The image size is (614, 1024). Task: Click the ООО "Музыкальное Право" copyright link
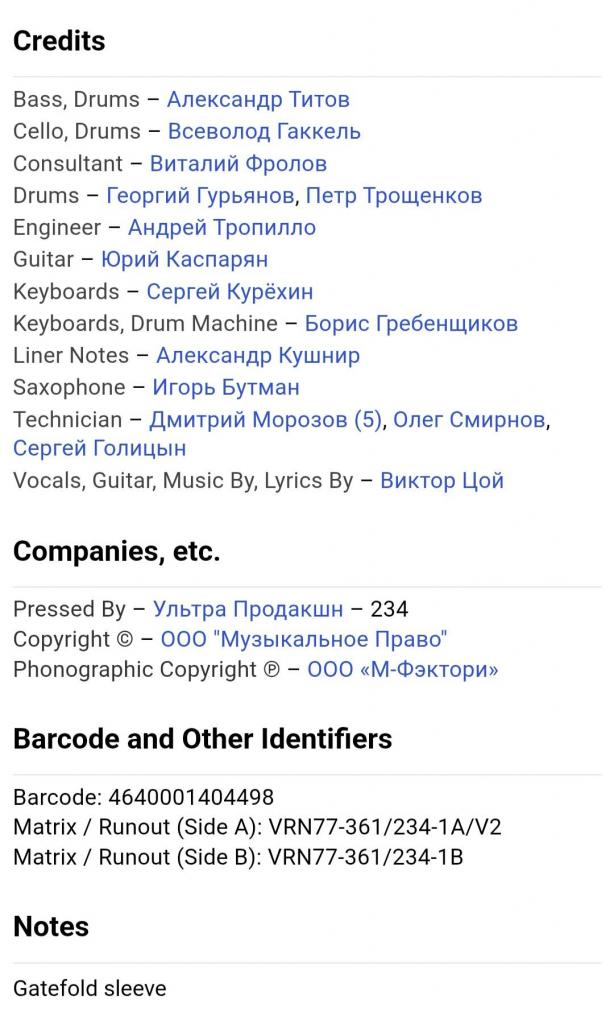(x=304, y=639)
